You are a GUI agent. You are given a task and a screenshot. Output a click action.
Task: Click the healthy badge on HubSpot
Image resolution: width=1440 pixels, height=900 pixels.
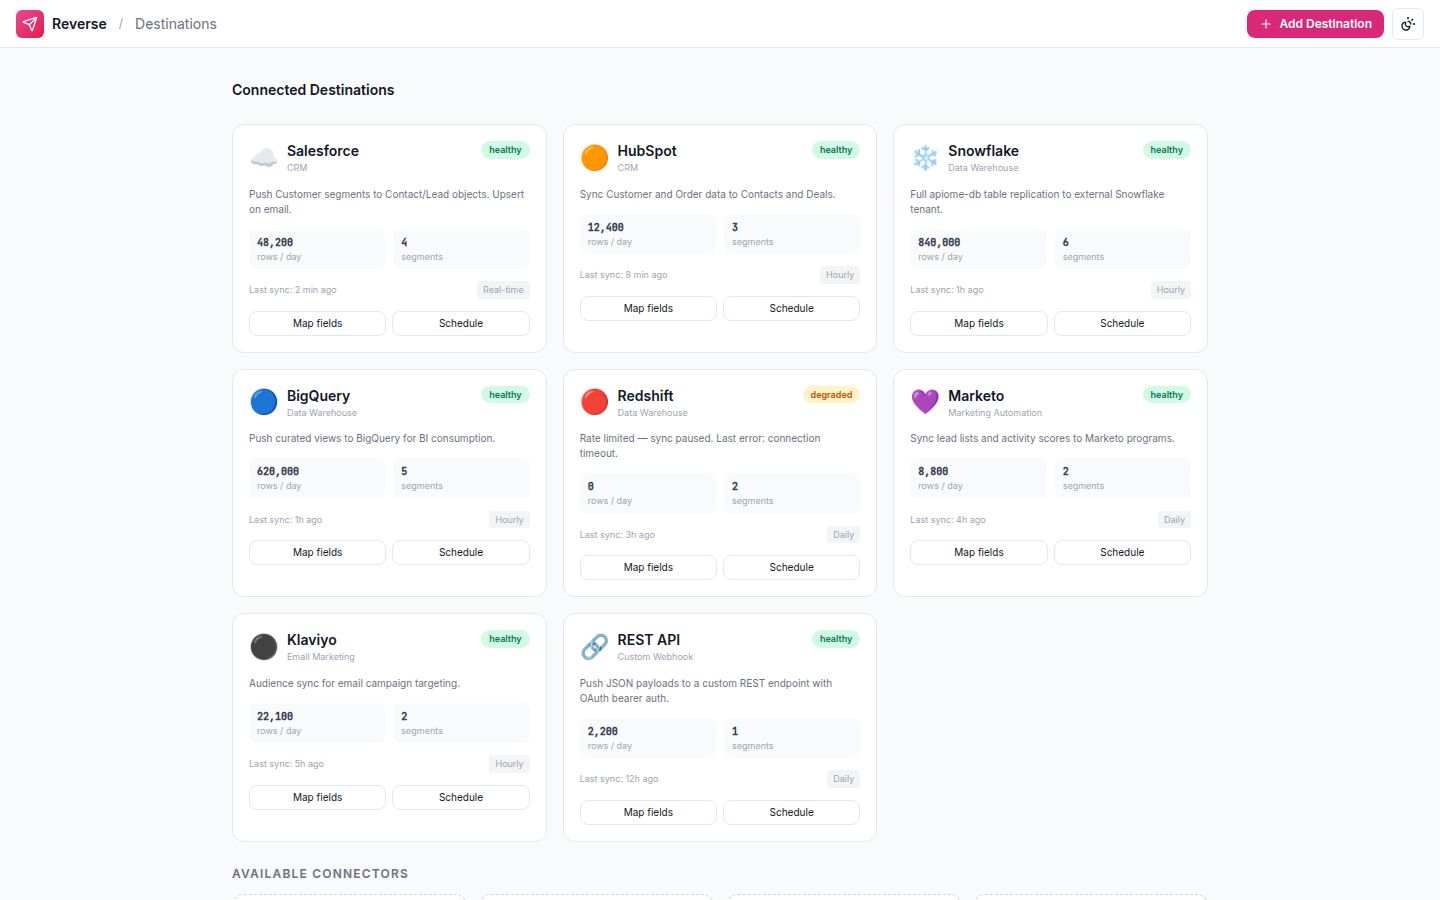[x=836, y=150]
